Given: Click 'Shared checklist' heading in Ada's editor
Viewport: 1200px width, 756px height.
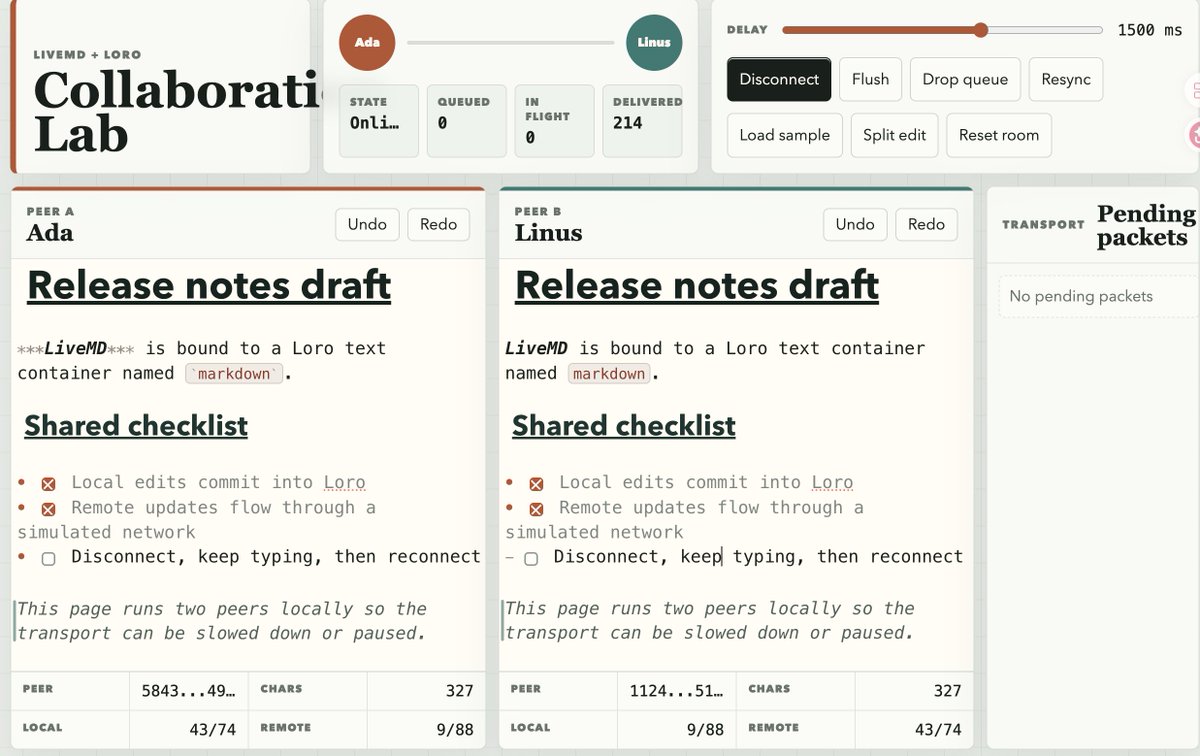Looking at the screenshot, I should tap(136, 426).
